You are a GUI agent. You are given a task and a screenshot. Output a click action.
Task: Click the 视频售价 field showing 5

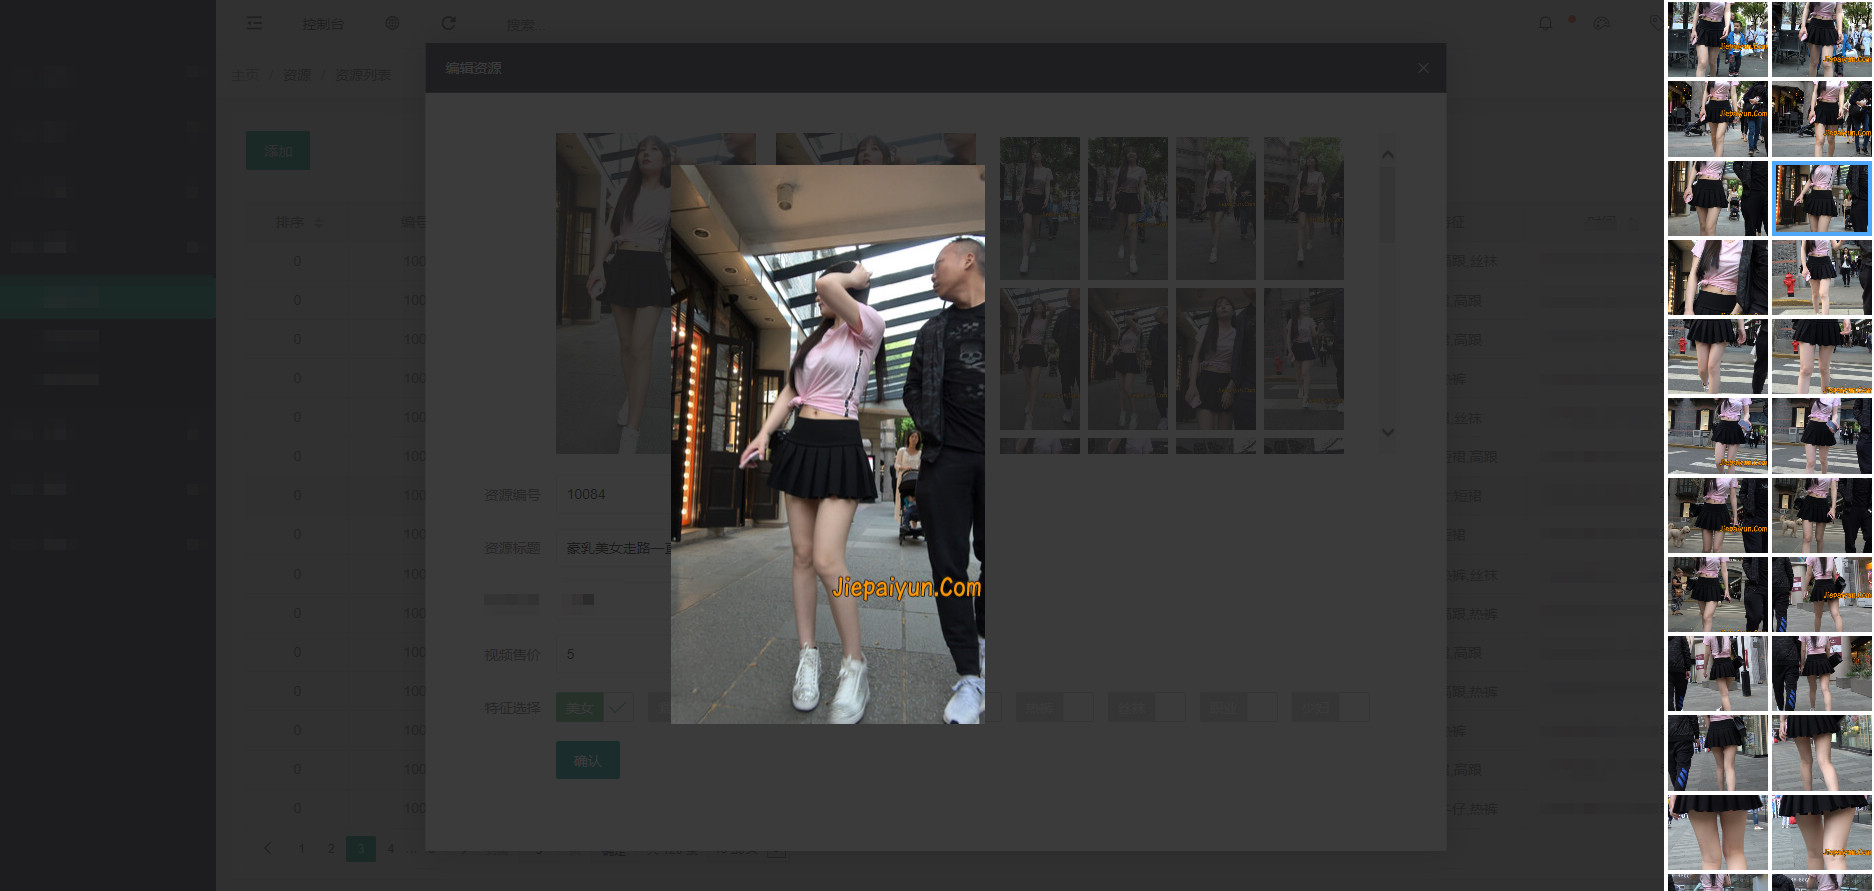tap(613, 654)
